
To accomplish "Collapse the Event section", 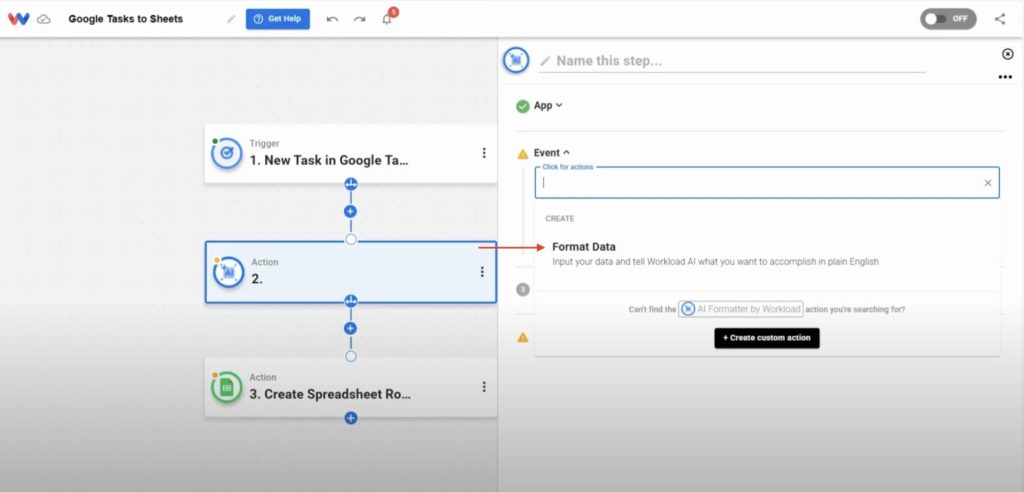I will click(552, 152).
